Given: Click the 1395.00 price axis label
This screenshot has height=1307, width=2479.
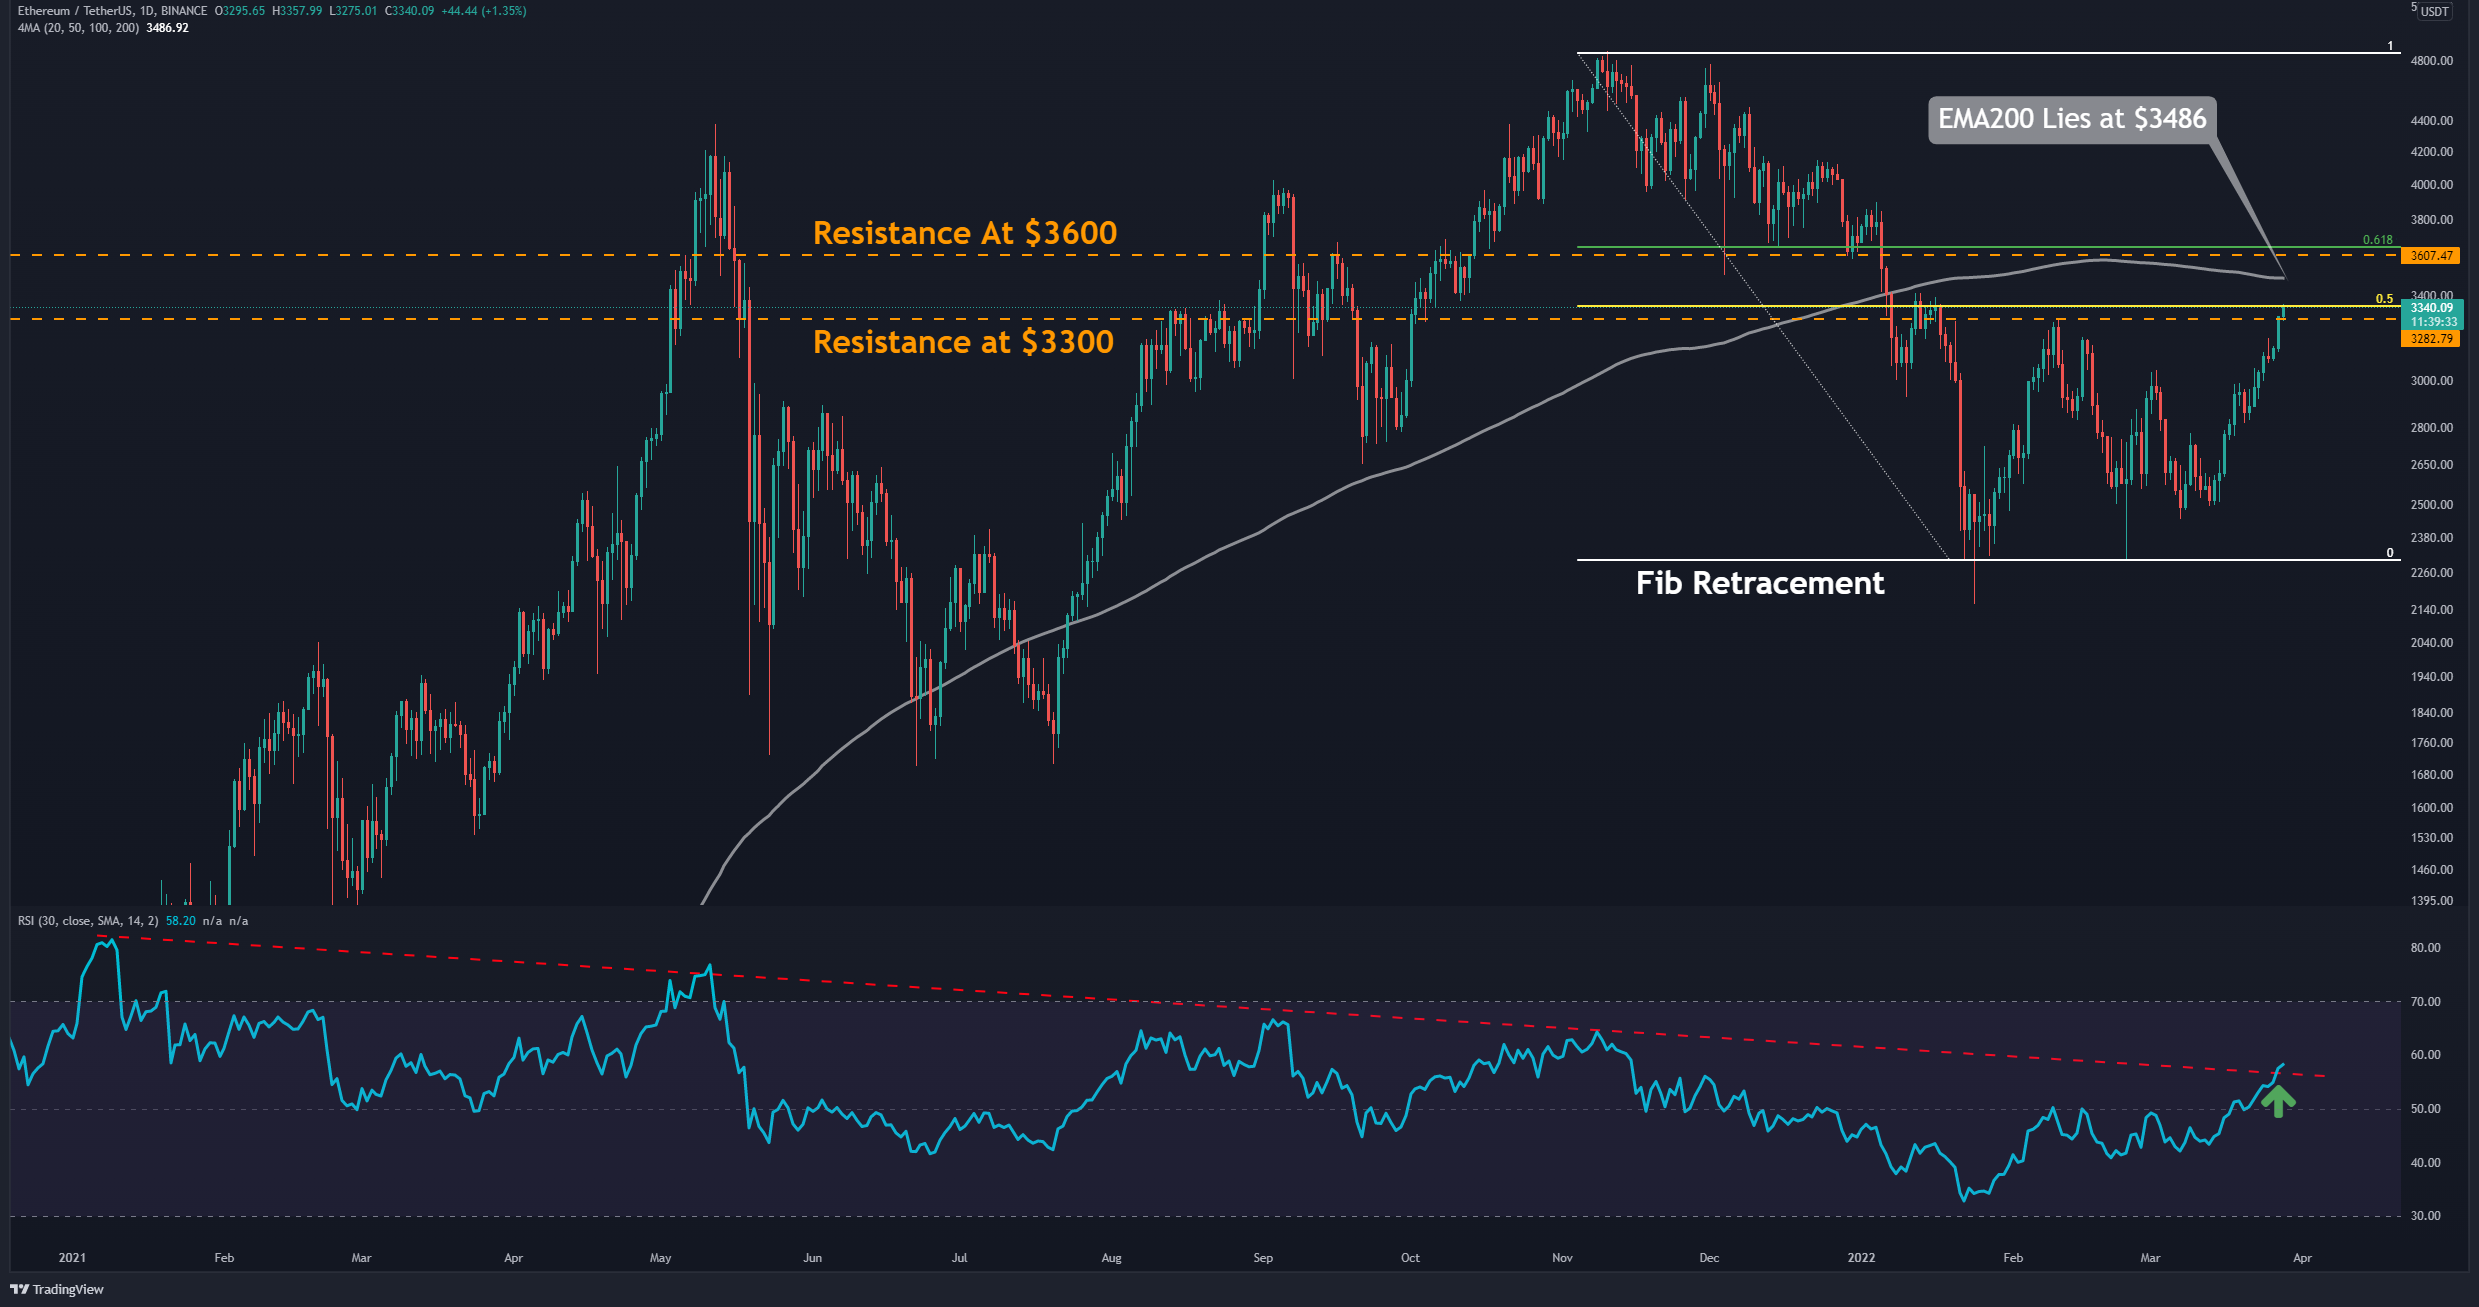Looking at the screenshot, I should (2431, 901).
